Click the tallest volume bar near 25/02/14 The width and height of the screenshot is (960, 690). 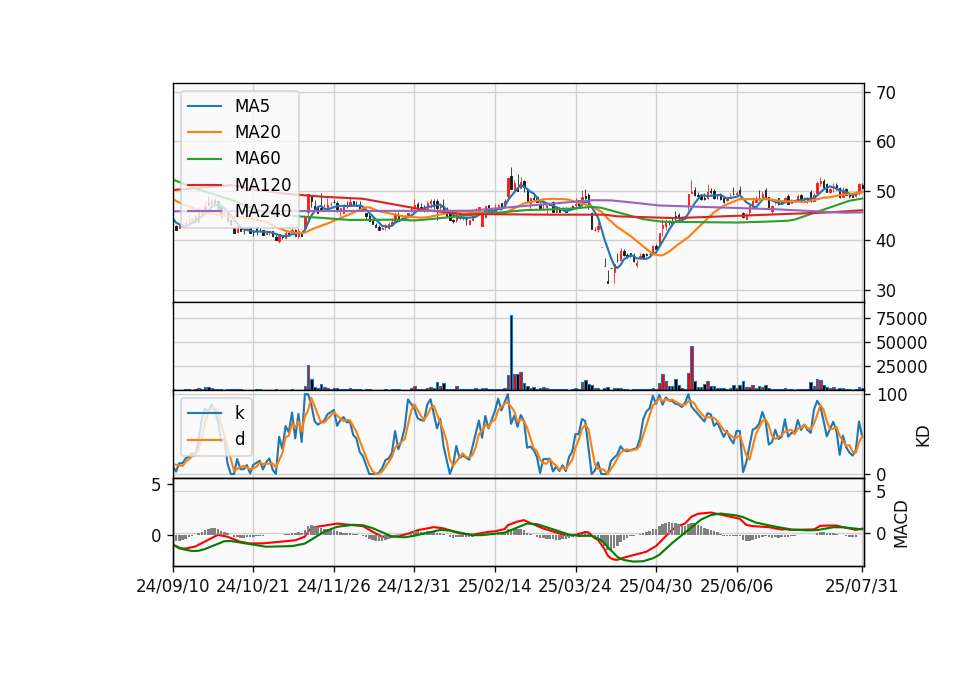click(512, 353)
